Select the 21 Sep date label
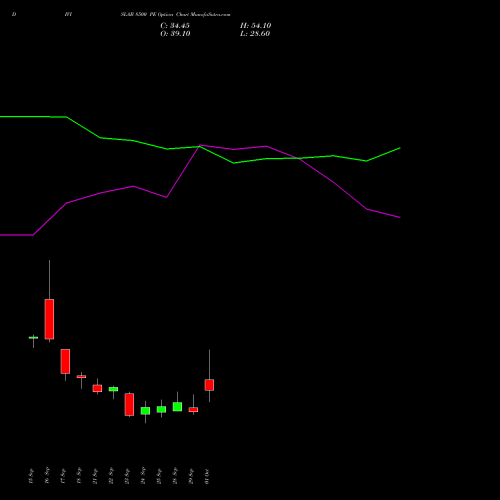 point(95,476)
